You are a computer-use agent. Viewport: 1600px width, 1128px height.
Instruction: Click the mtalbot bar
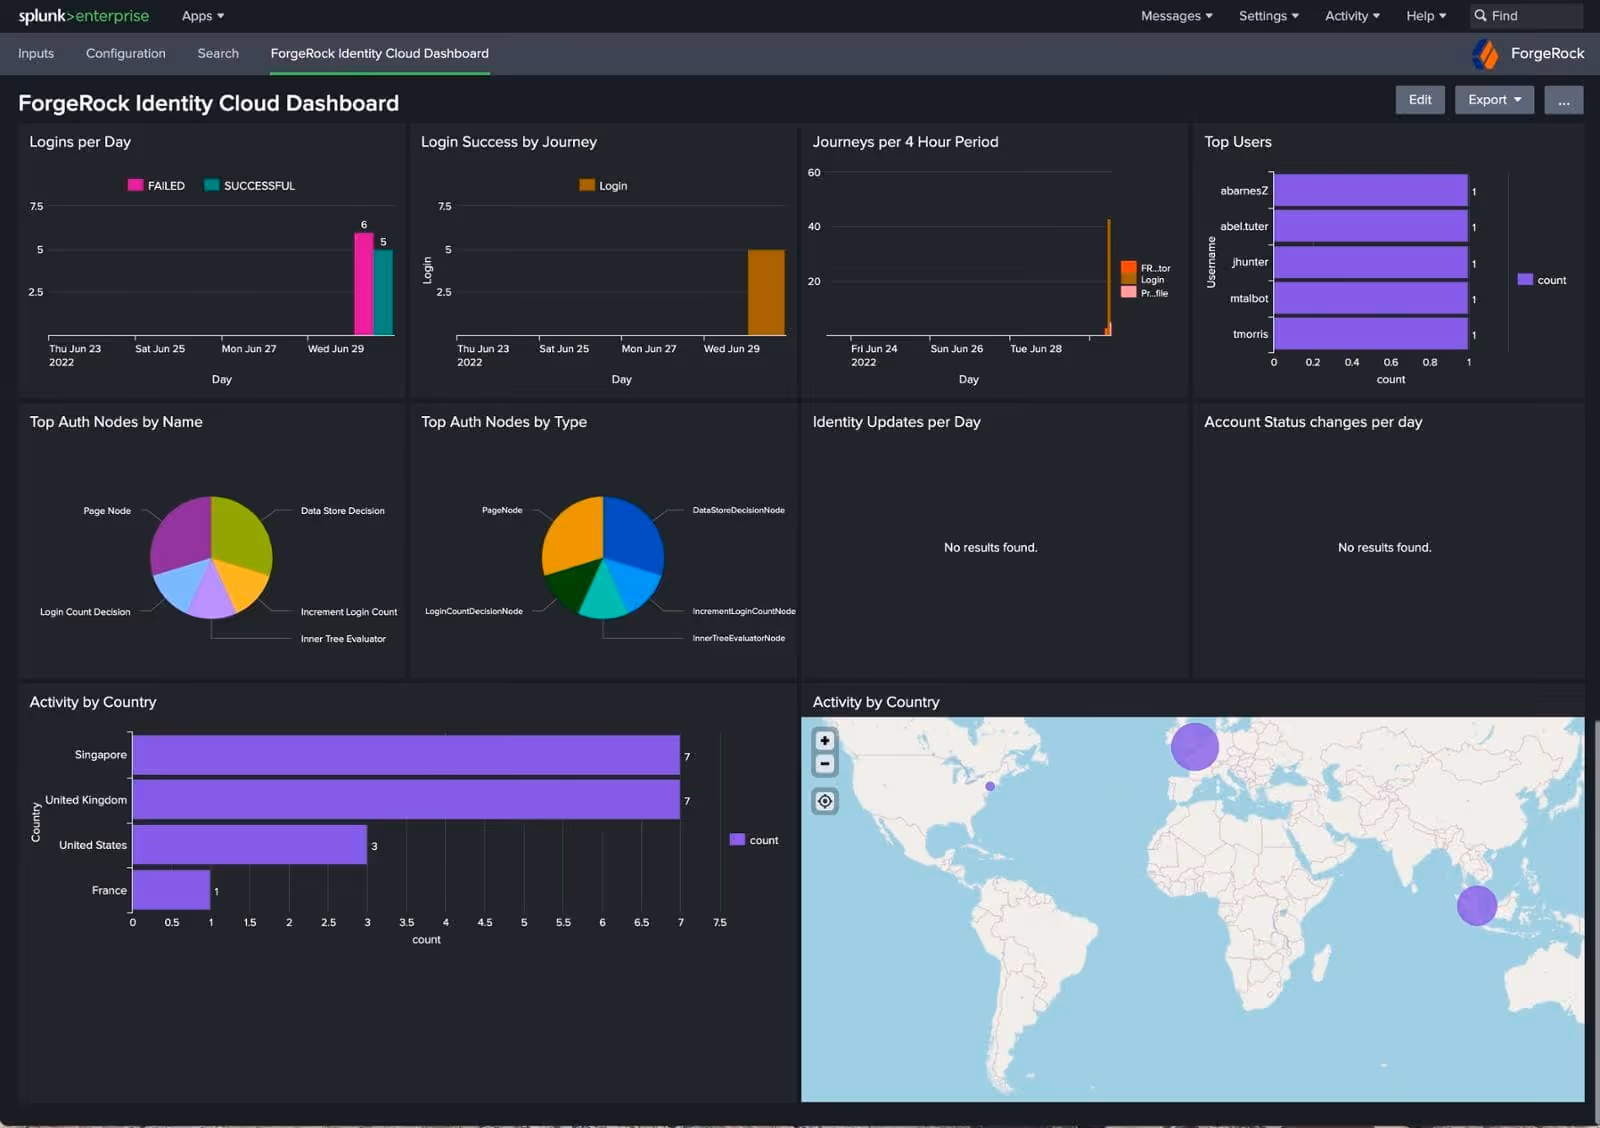[1370, 298]
